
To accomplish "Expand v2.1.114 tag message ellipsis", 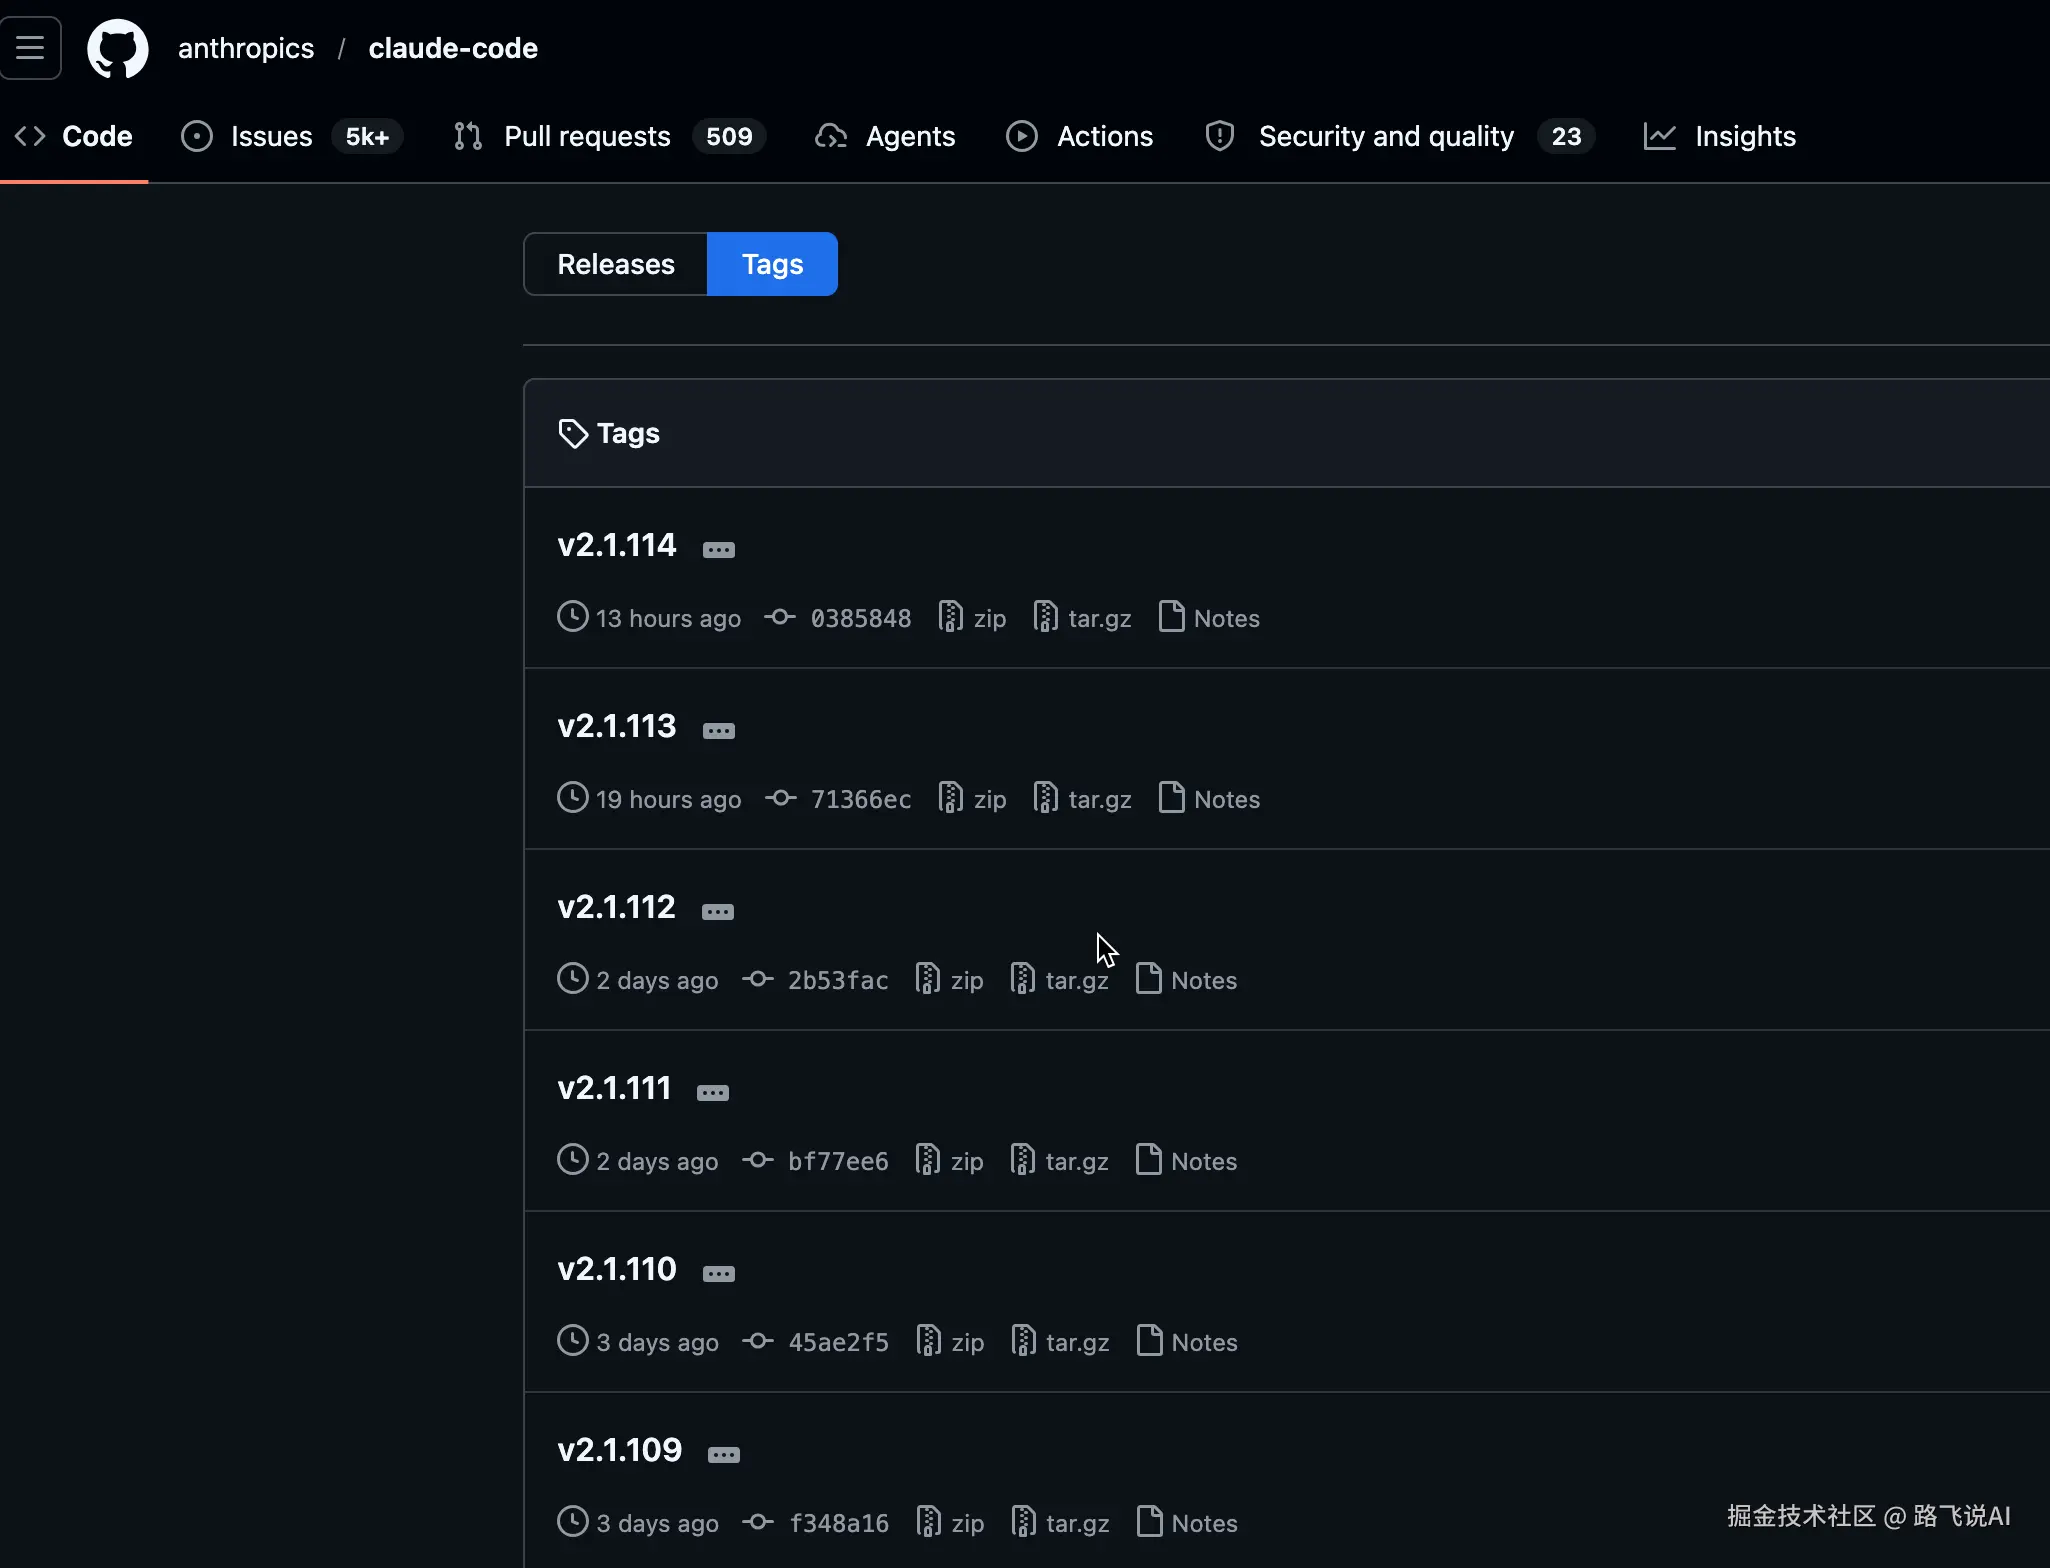I will 718,550.
